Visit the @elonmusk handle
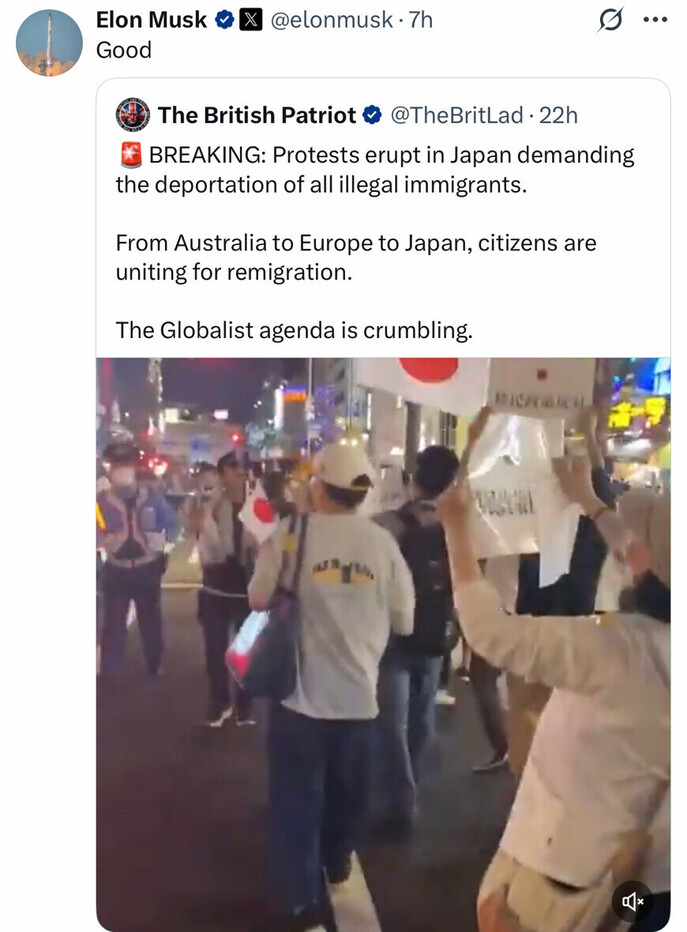This screenshot has width=687, height=932. tap(332, 20)
